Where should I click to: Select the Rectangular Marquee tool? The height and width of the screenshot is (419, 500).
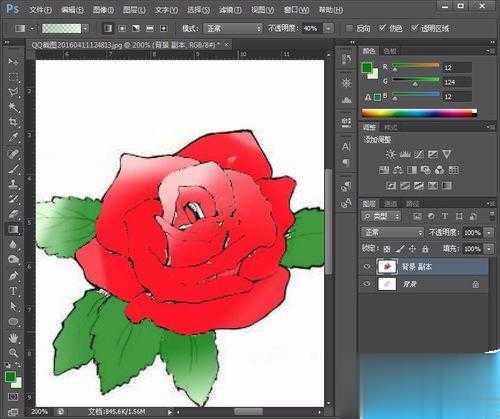tap(13, 77)
